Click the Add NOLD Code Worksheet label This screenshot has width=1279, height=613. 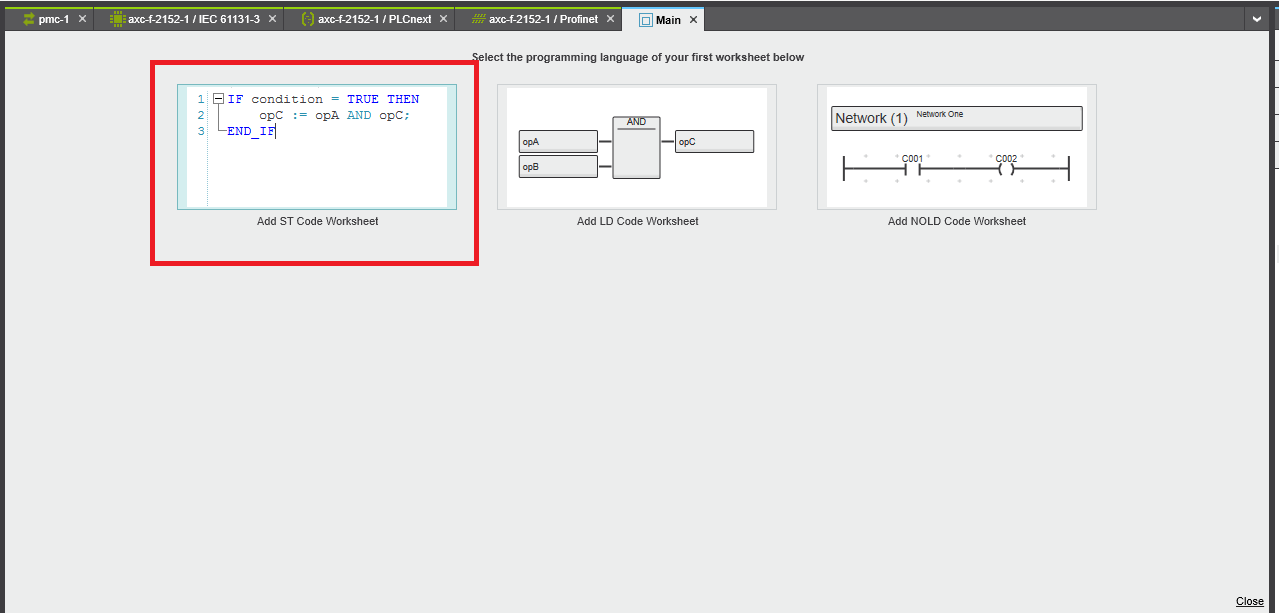coord(957,221)
